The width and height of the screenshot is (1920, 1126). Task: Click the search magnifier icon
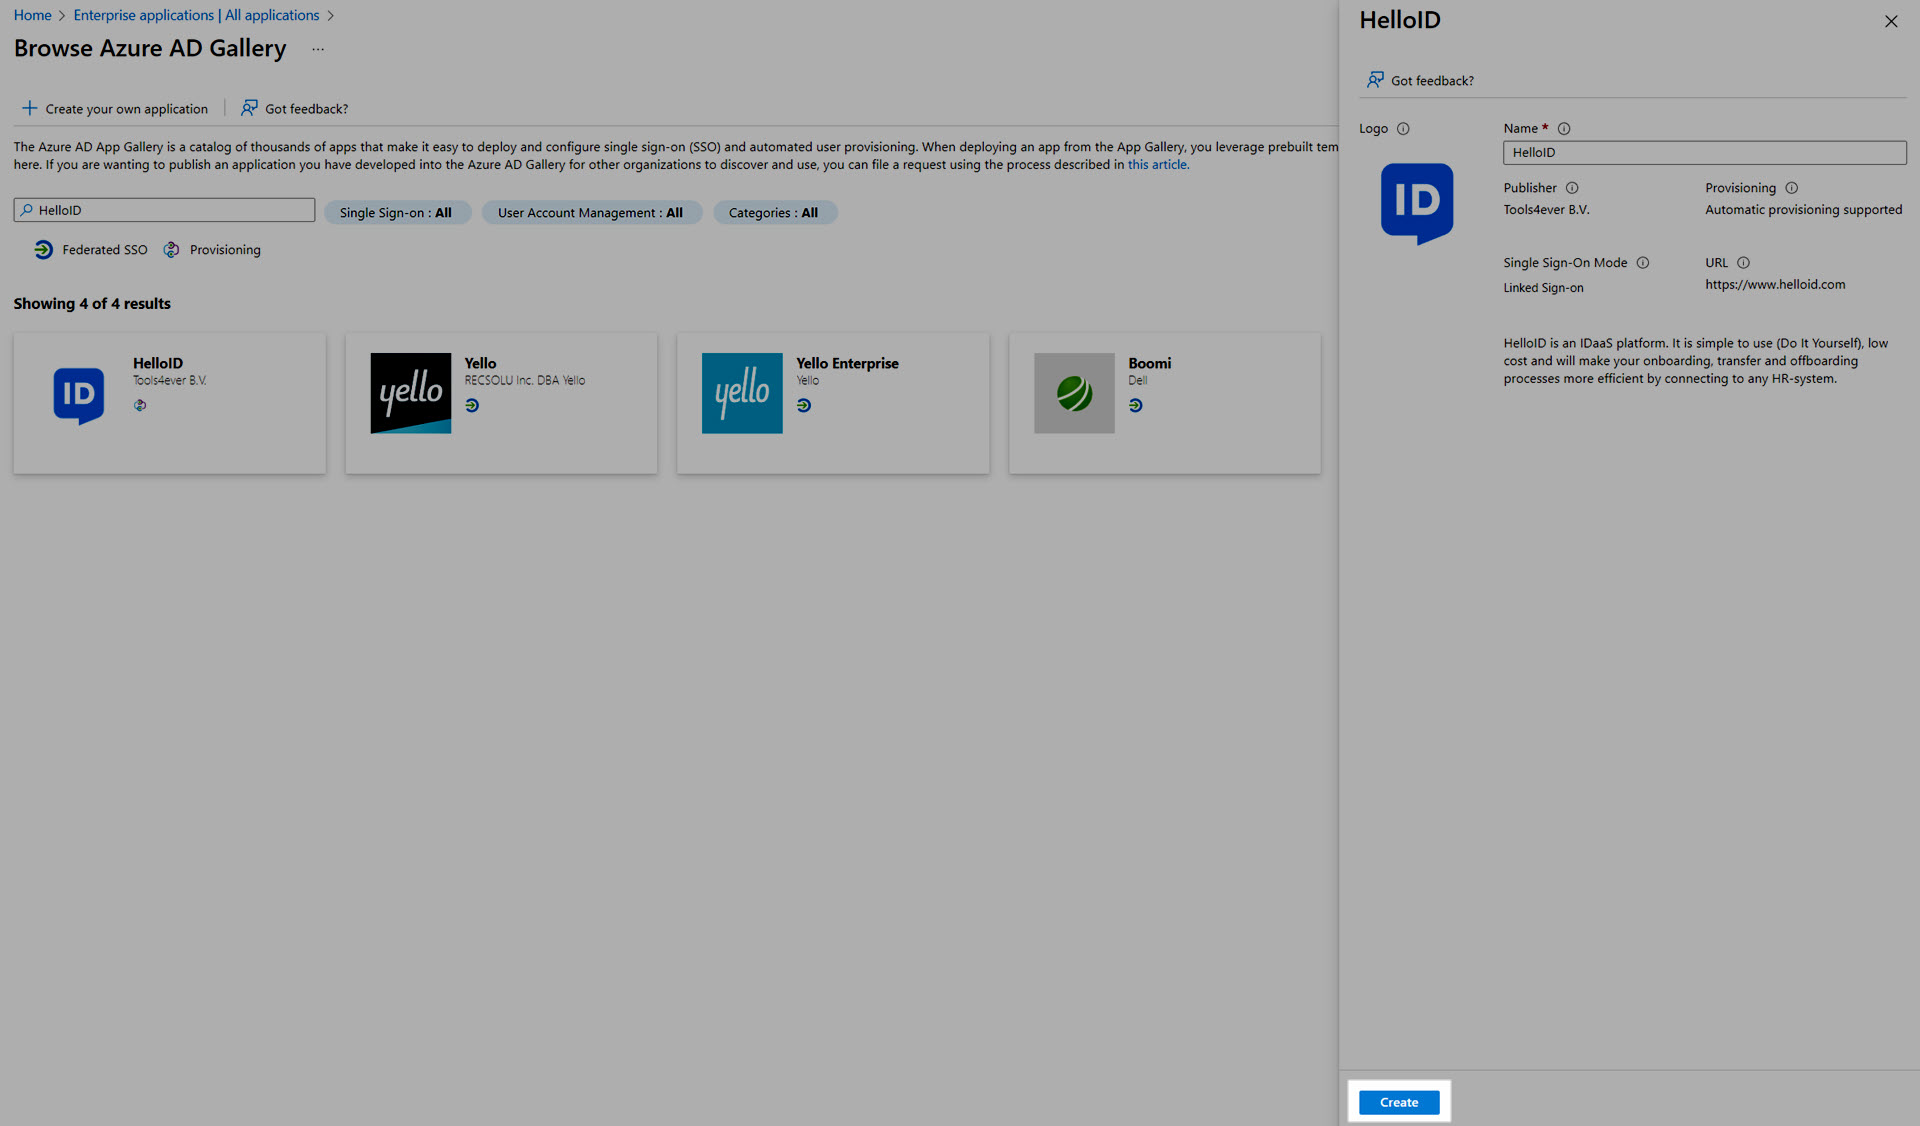(27, 210)
